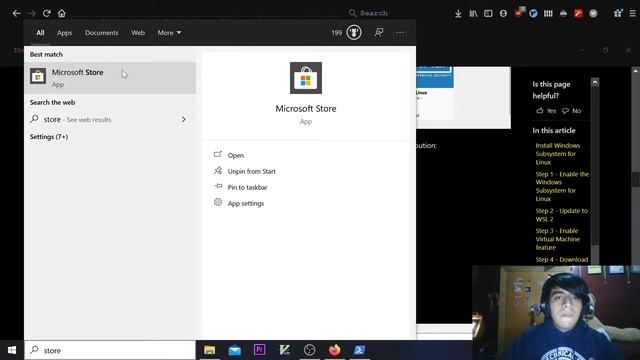
Task: Click the taskbar search box containing 'store'
Action: 110,350
